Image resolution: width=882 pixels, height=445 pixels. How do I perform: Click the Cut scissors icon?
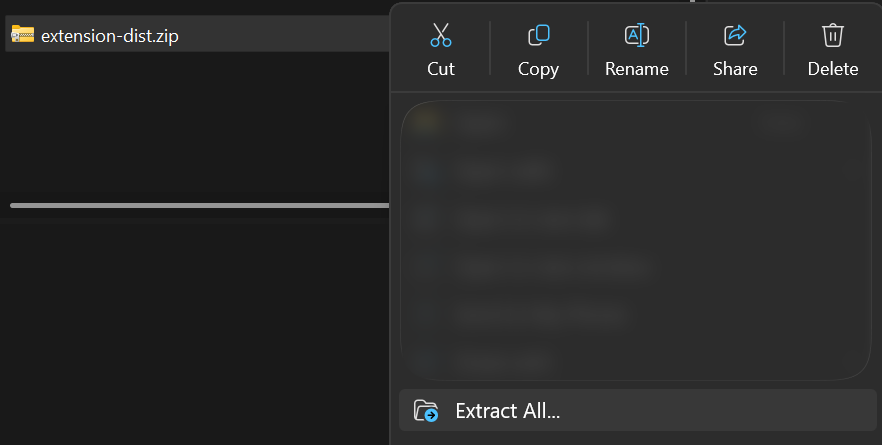[x=440, y=35]
